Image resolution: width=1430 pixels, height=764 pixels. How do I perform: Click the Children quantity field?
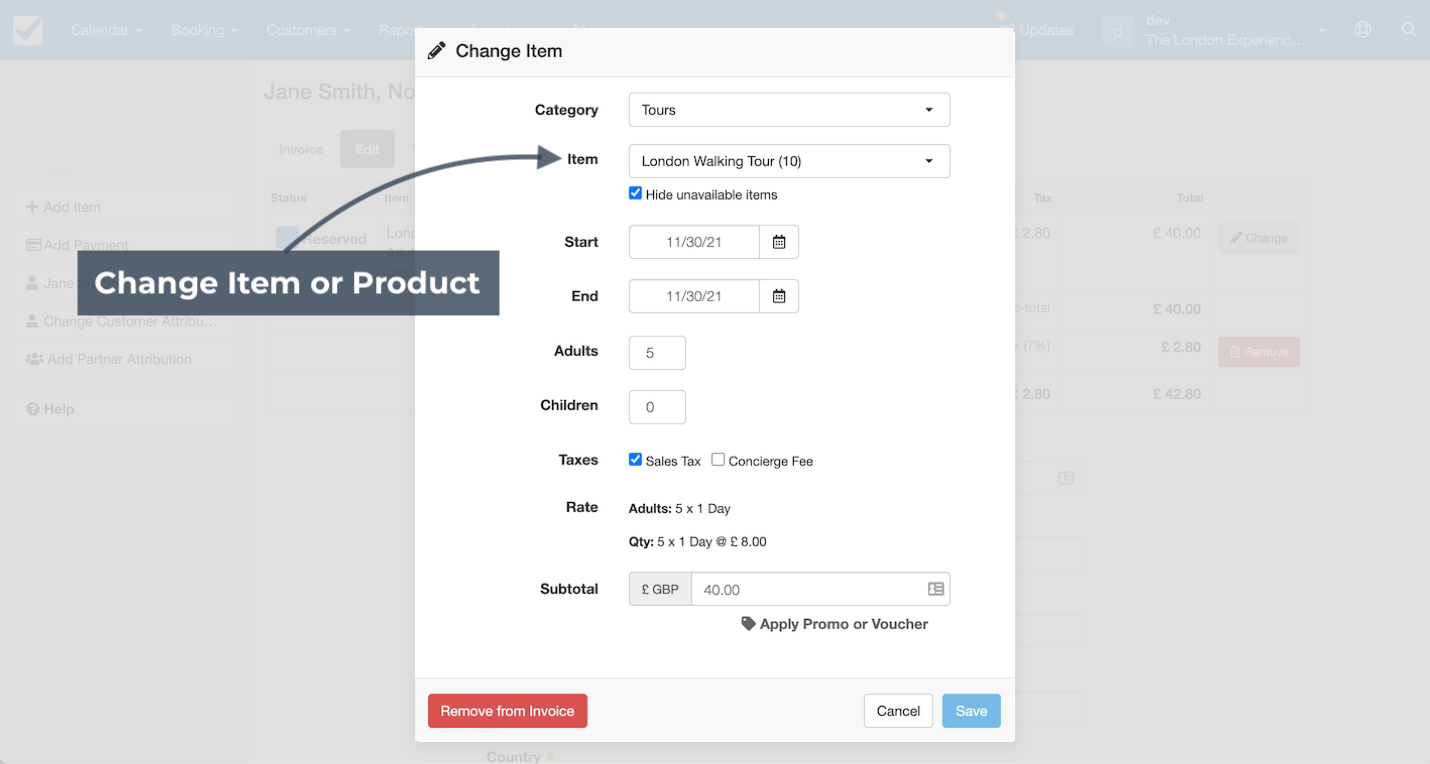pos(657,407)
